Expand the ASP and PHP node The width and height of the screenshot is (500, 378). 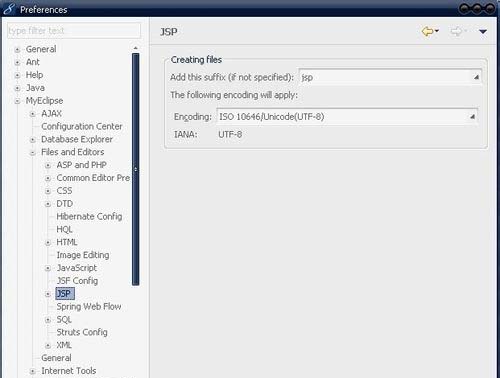pos(48,165)
